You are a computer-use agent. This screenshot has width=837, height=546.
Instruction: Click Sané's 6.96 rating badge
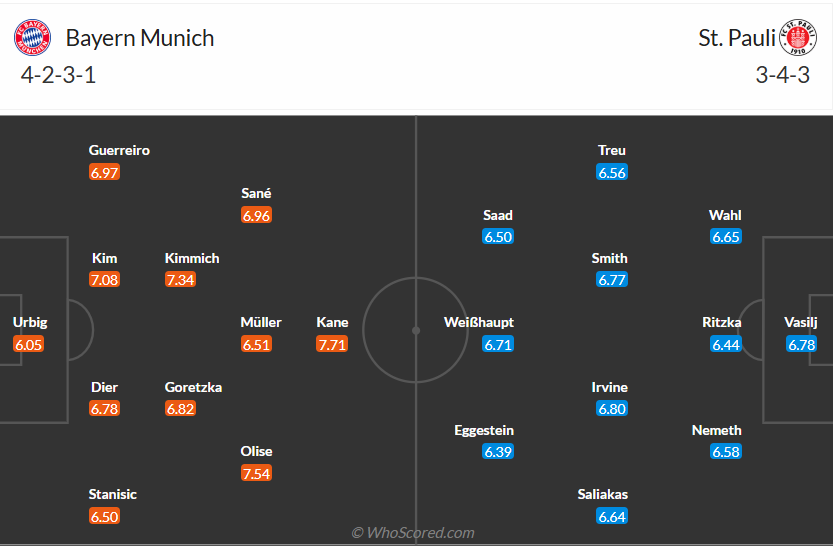click(257, 215)
